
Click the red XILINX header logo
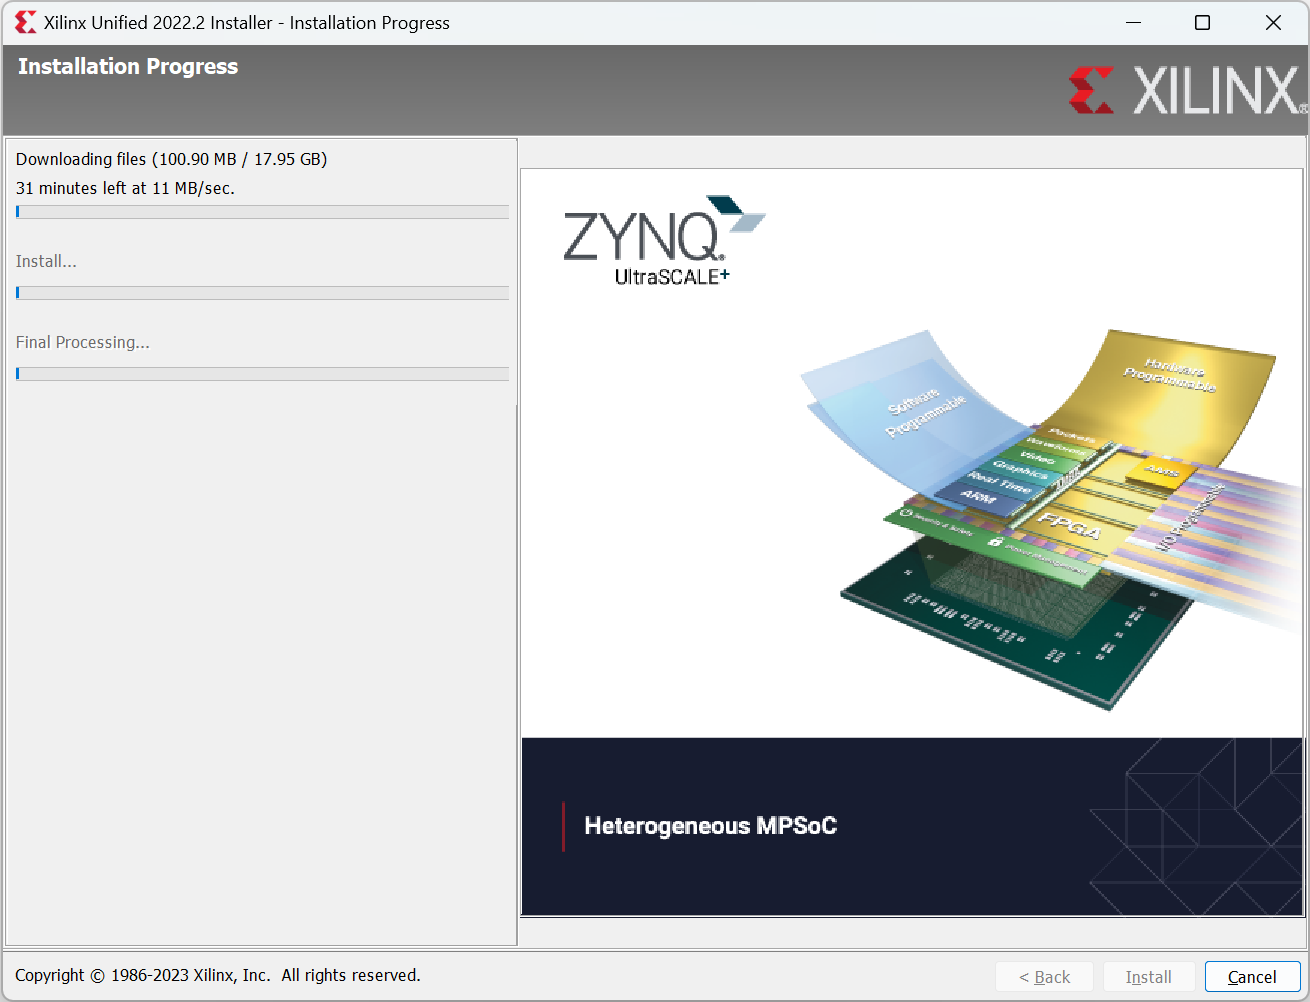pyautogui.click(x=1183, y=88)
